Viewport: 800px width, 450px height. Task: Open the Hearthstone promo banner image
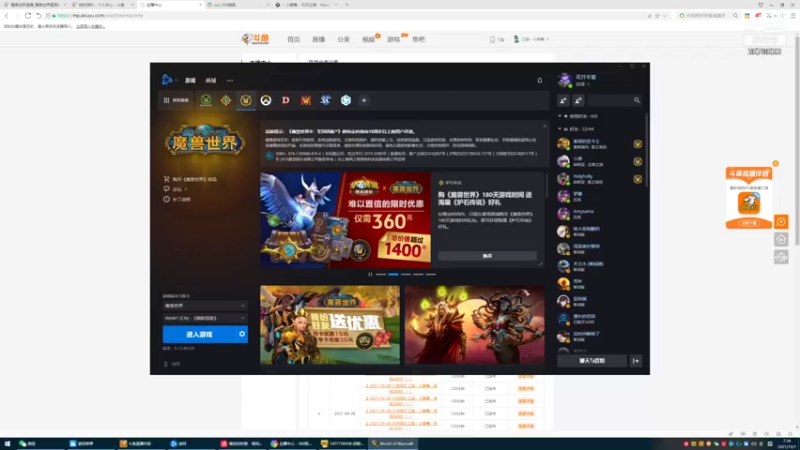(x=345, y=220)
